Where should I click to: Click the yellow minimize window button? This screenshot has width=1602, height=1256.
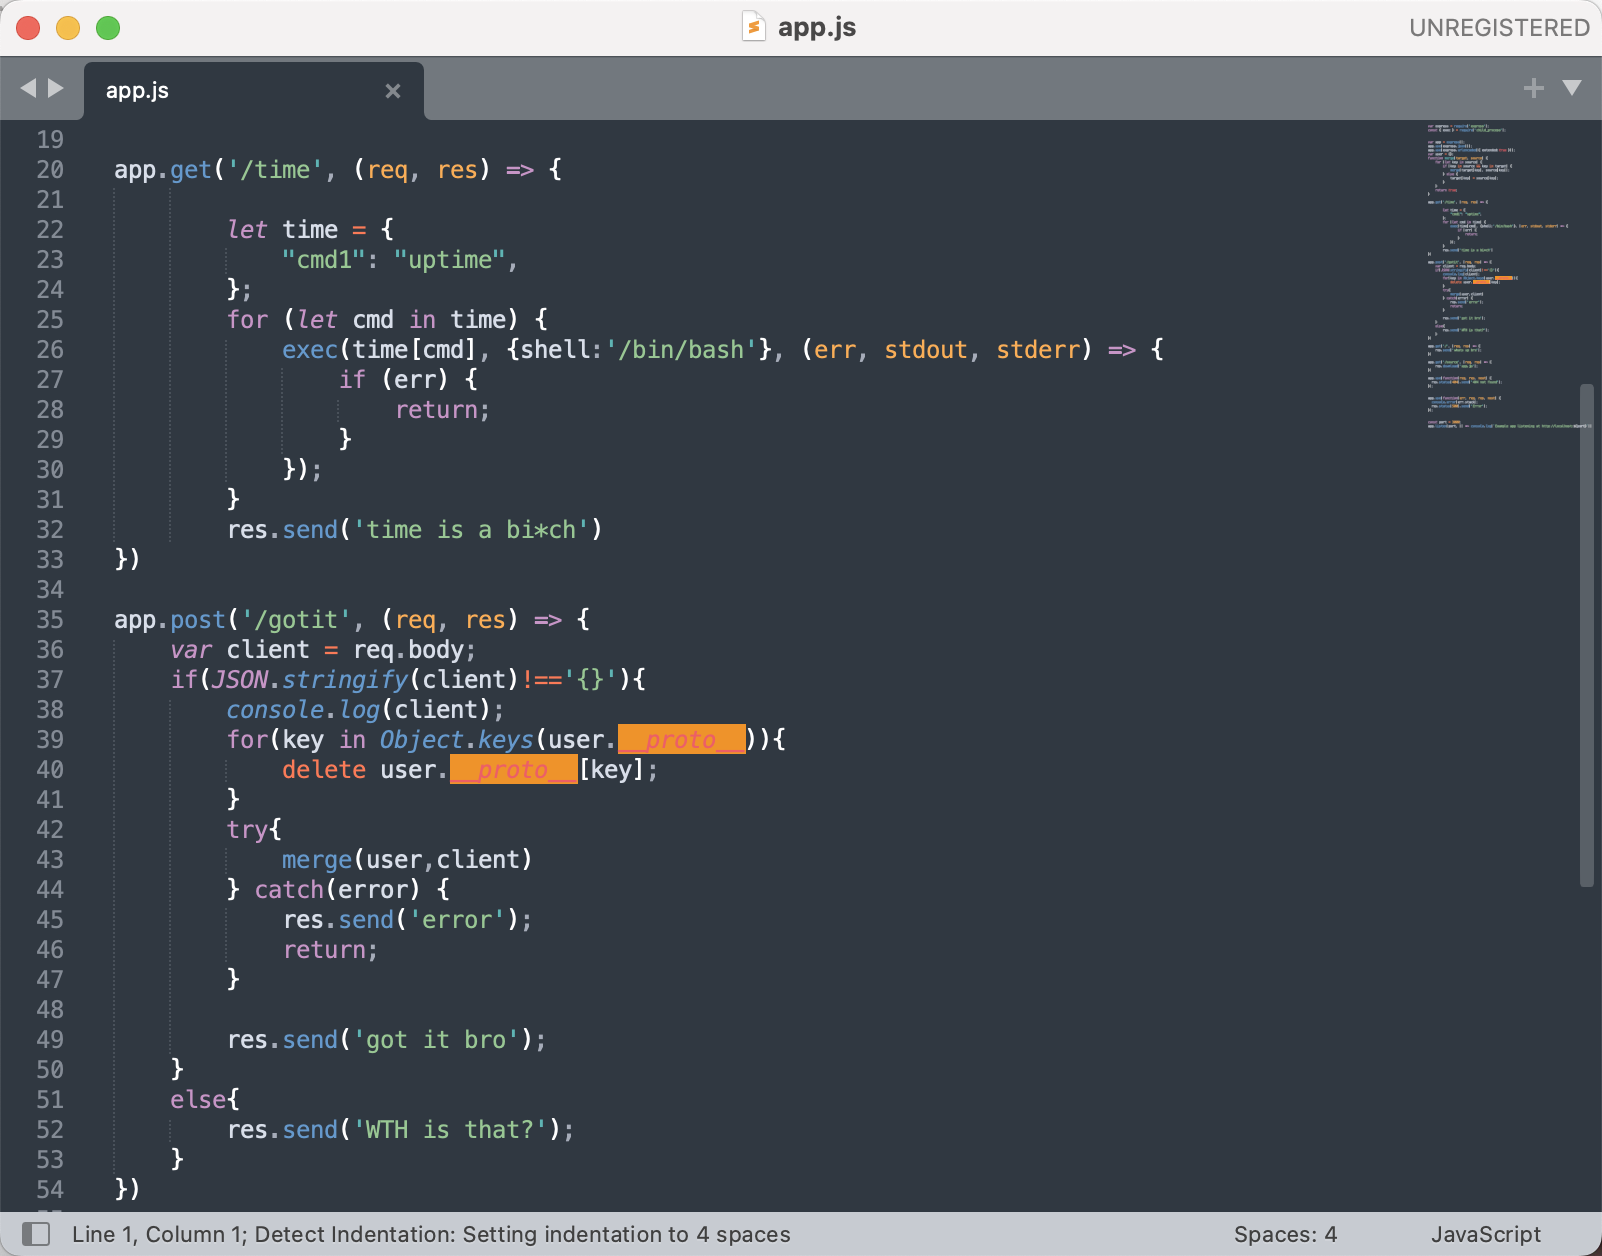[68, 28]
